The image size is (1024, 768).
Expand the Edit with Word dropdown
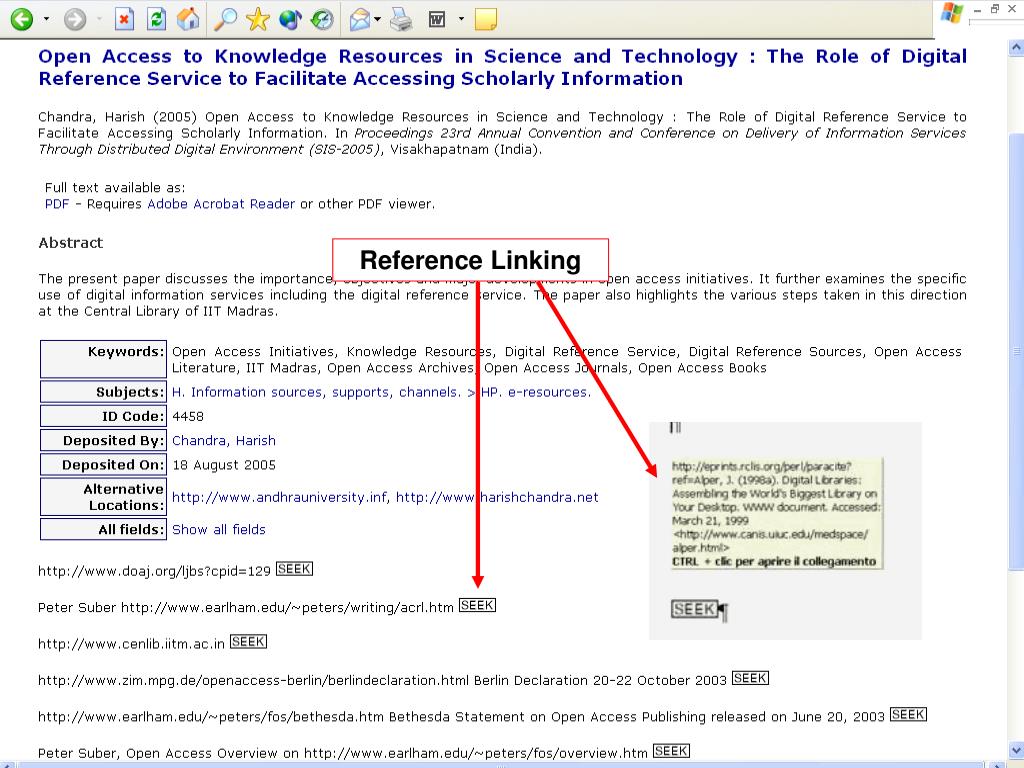pos(461,19)
